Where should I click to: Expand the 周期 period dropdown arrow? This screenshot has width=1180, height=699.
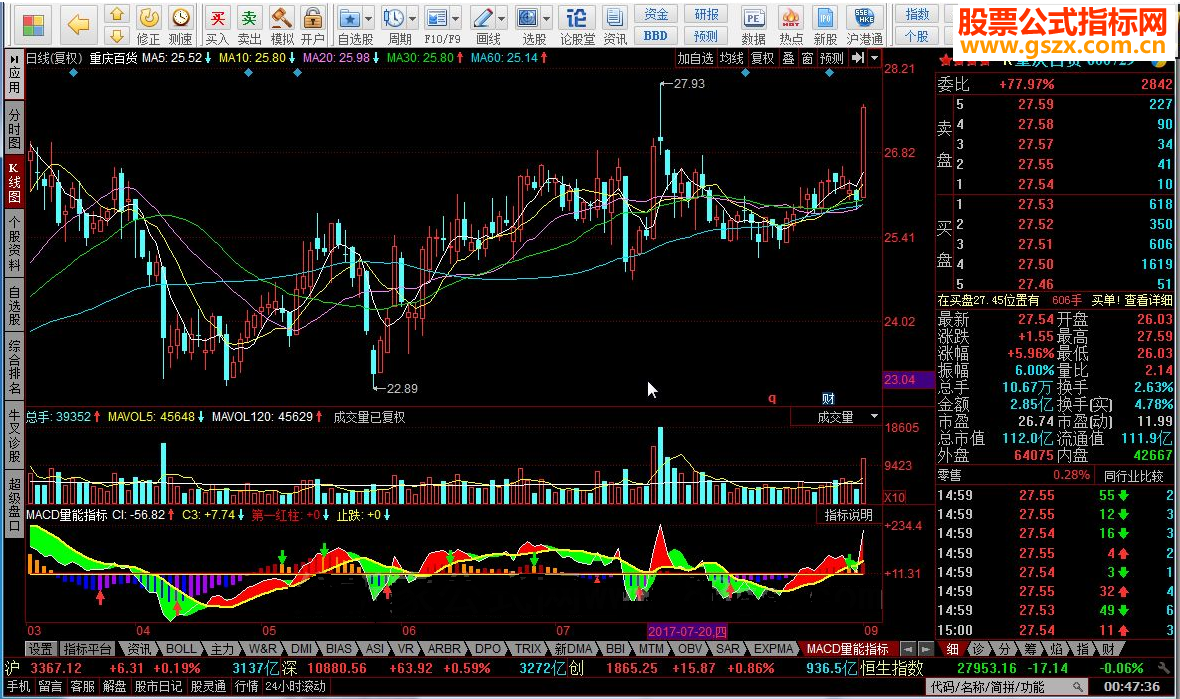413,19
